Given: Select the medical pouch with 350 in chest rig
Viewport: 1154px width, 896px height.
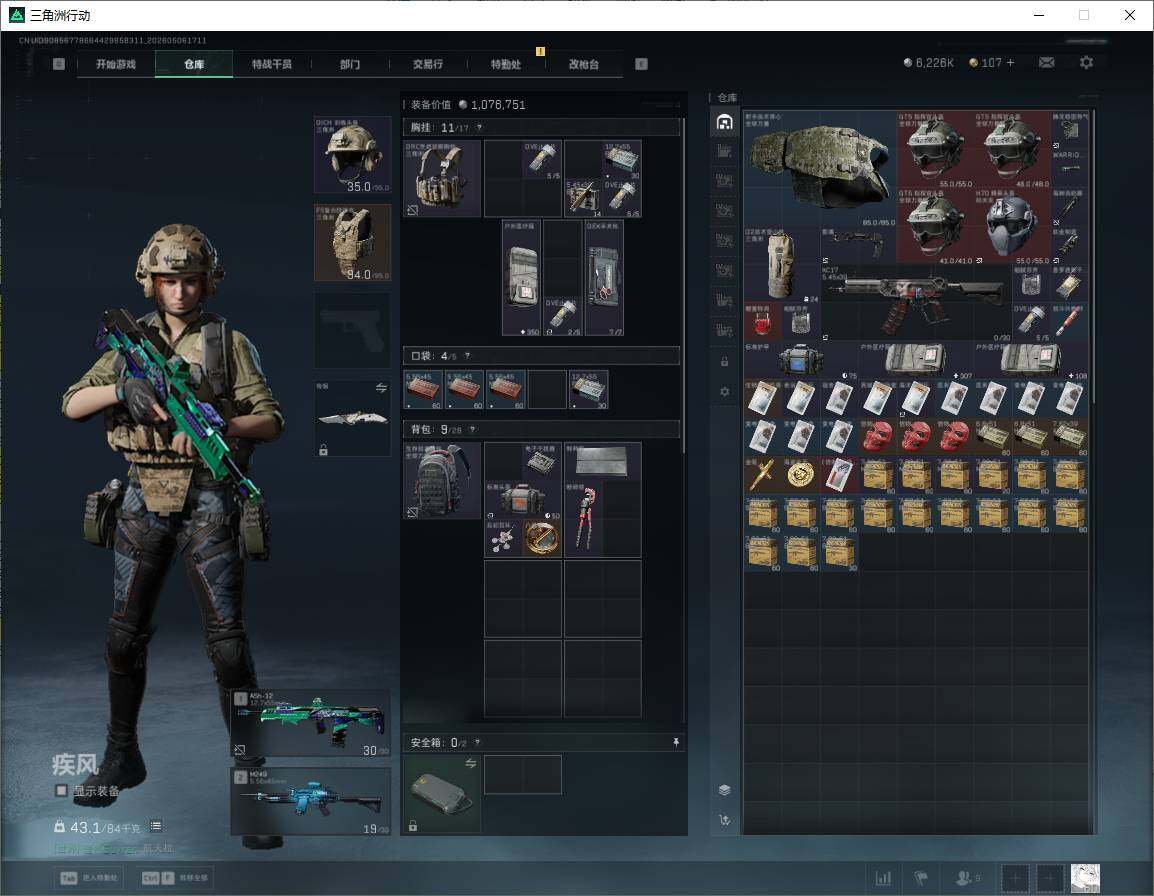Looking at the screenshot, I should pos(521,278).
